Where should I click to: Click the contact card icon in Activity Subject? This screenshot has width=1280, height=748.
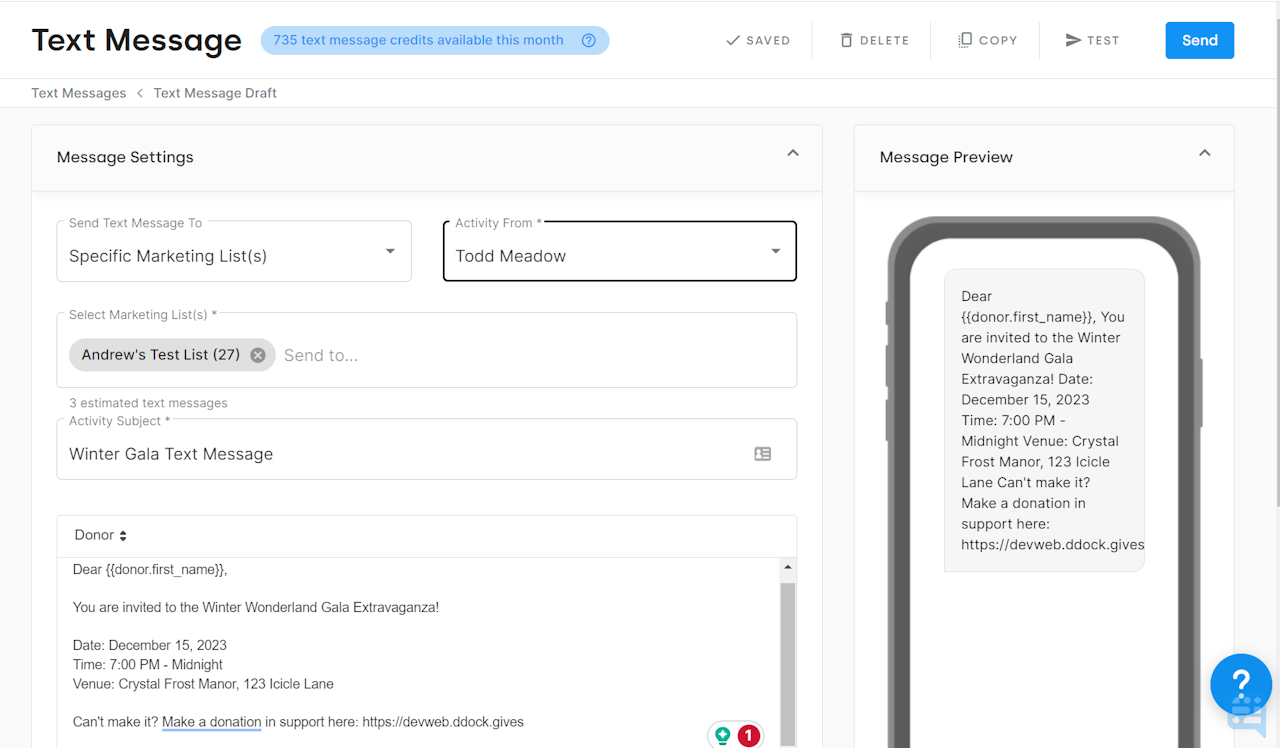(763, 454)
